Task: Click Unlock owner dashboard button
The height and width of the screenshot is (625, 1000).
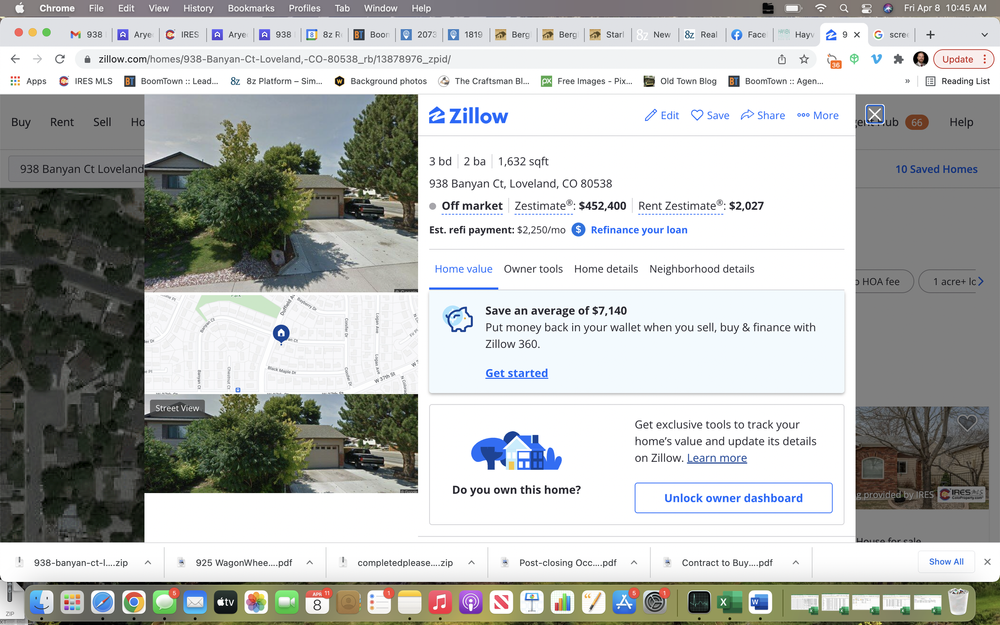Action: [x=733, y=498]
